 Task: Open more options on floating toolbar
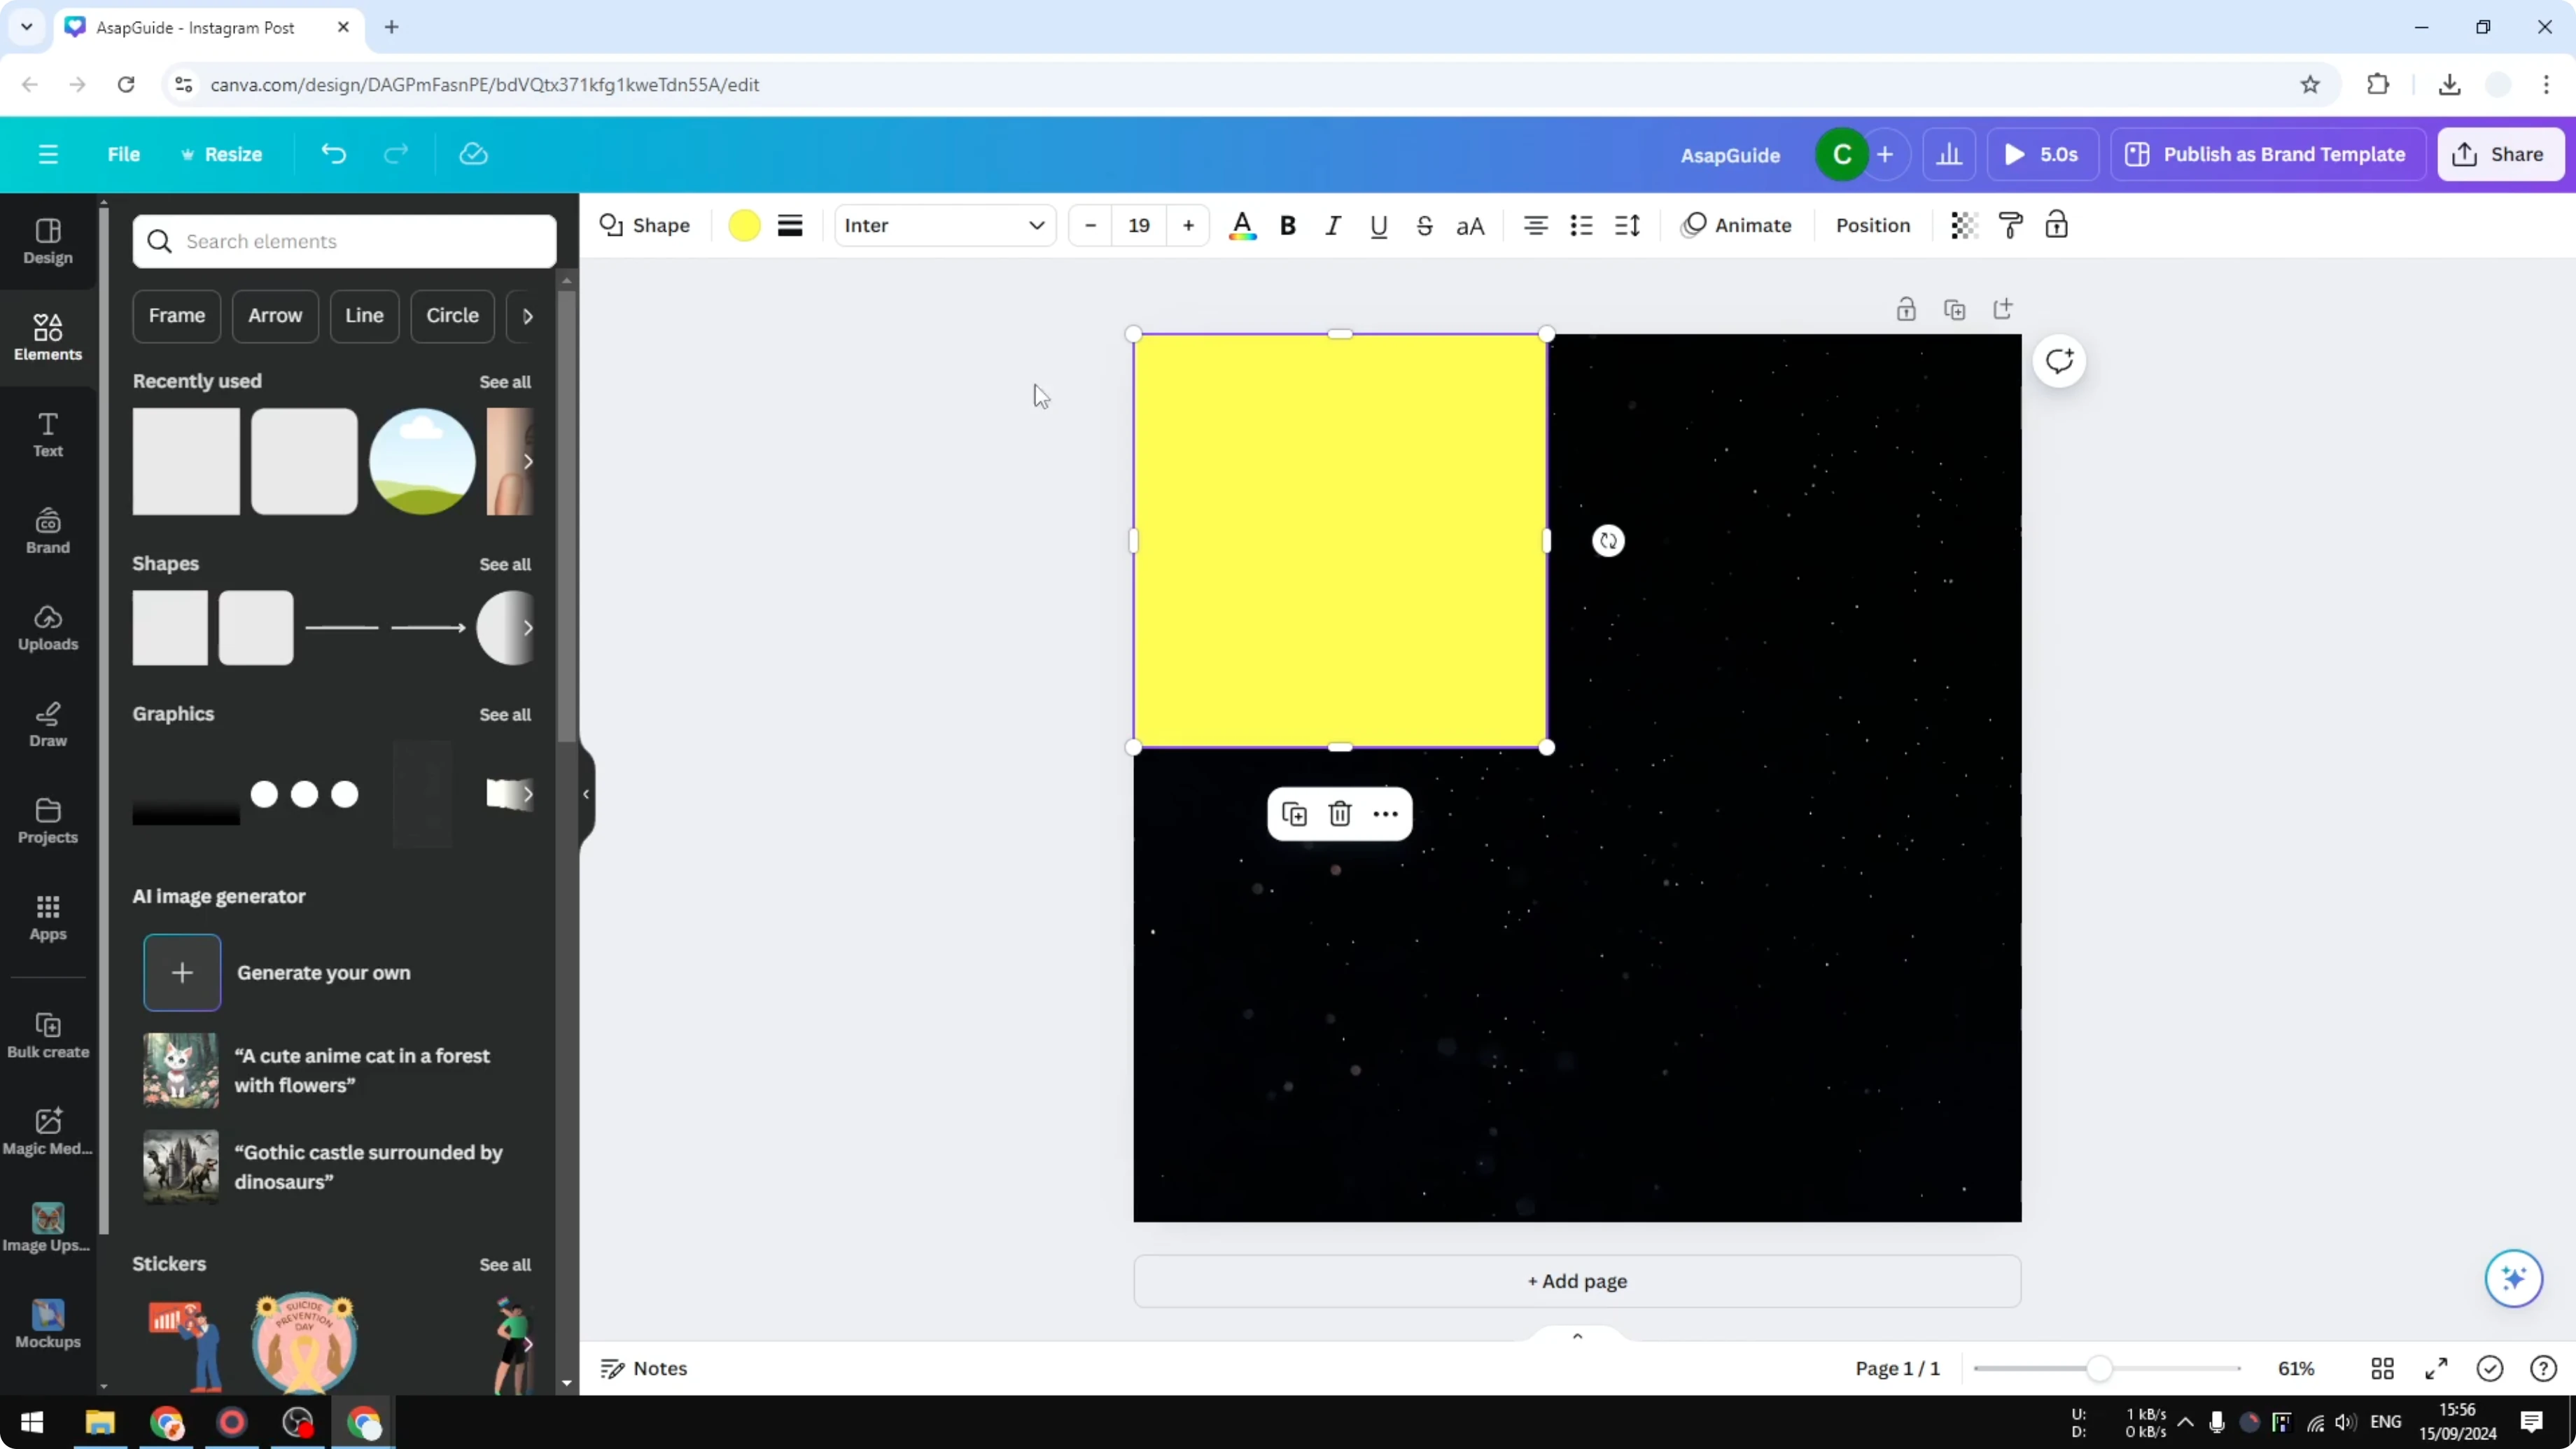[1385, 814]
